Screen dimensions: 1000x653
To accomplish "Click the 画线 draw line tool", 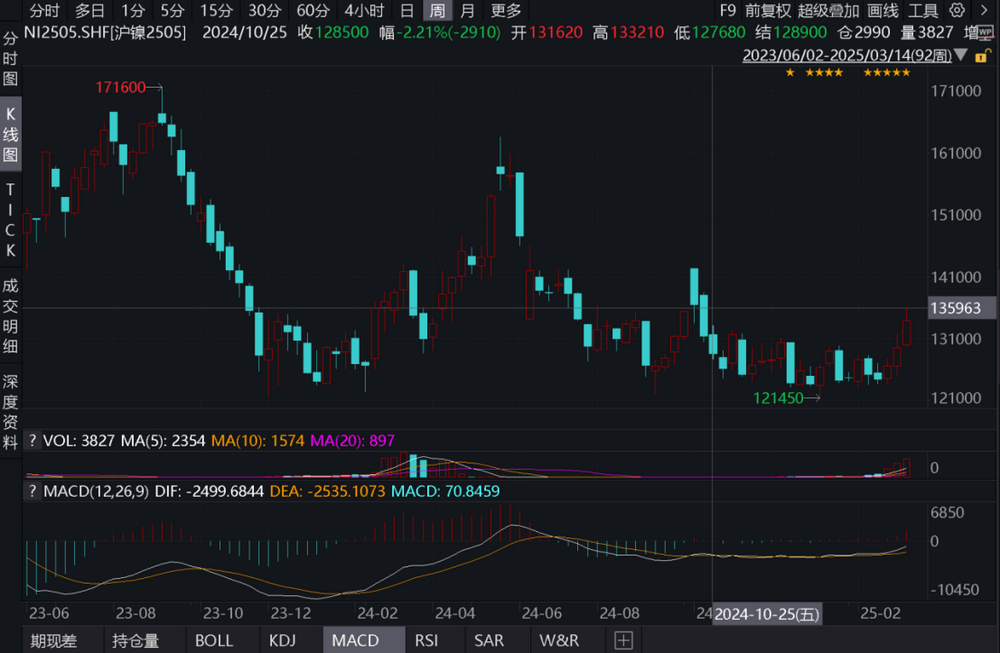I will pos(882,11).
